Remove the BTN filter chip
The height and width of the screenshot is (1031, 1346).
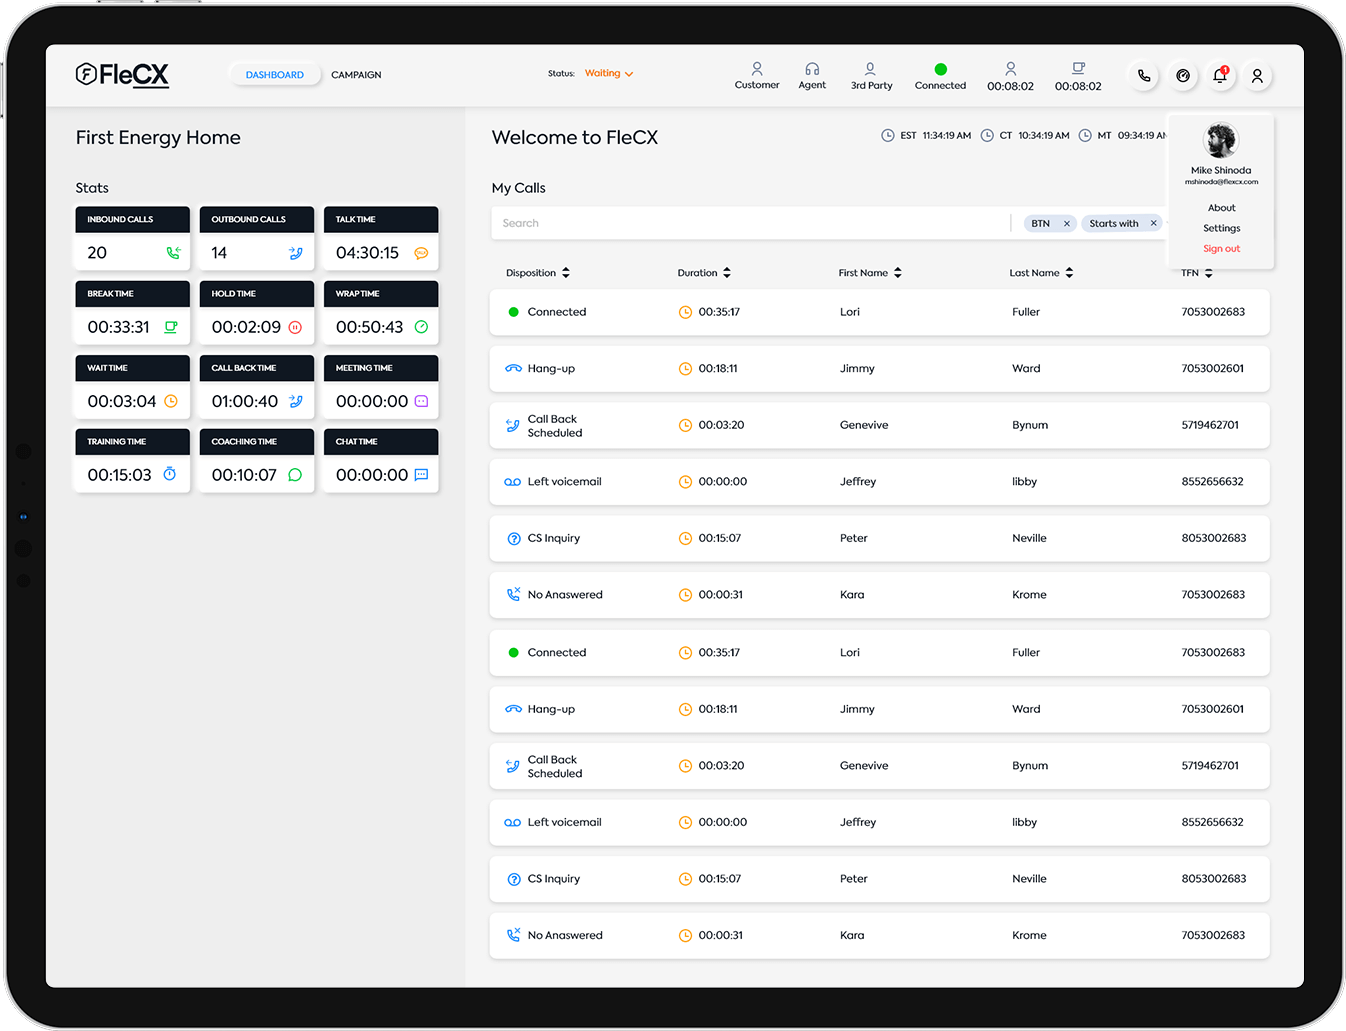(1067, 224)
